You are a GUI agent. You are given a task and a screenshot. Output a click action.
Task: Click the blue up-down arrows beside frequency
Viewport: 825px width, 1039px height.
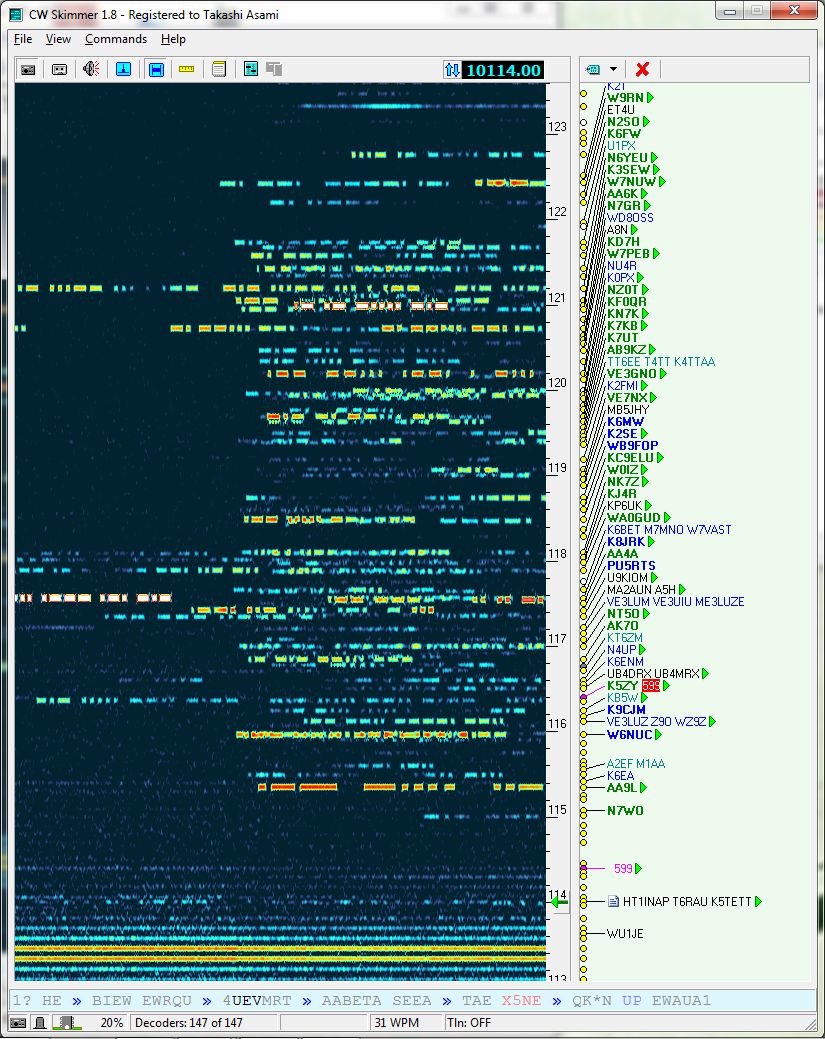point(452,70)
